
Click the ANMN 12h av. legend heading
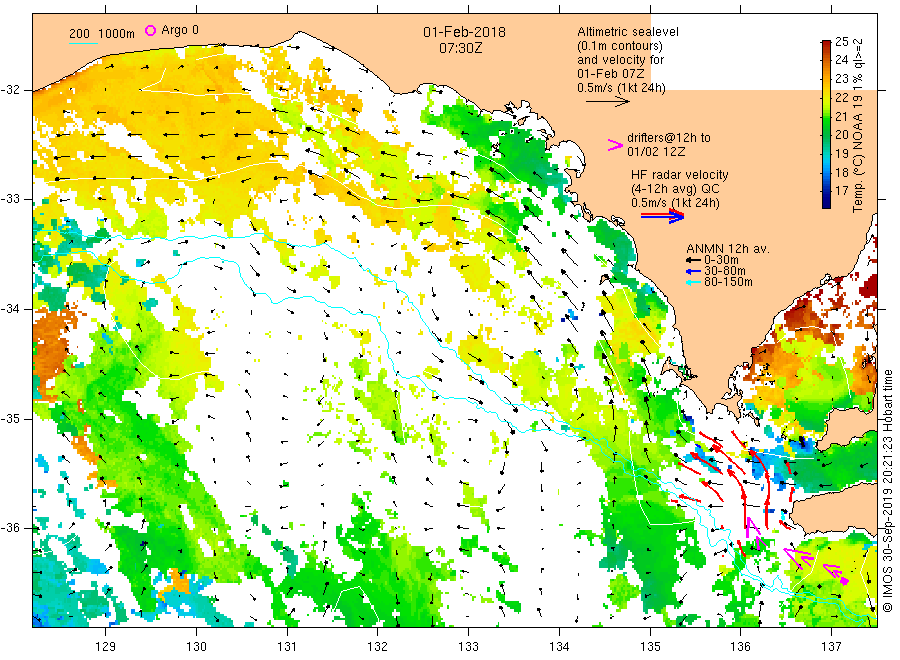click(728, 249)
